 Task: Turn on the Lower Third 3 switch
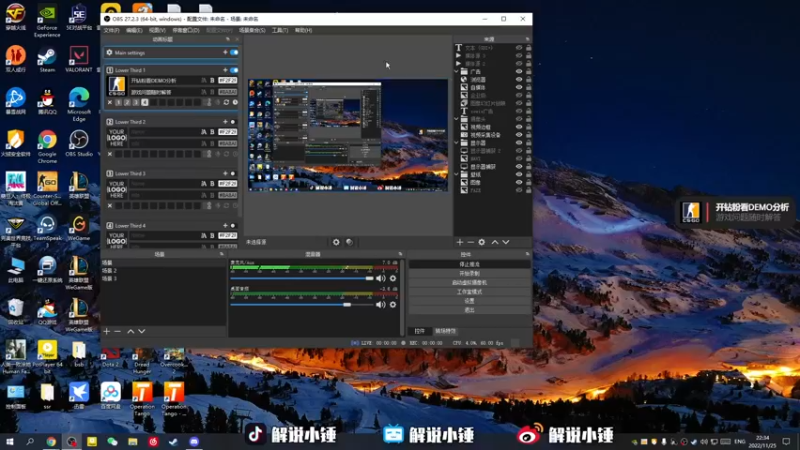tap(233, 173)
